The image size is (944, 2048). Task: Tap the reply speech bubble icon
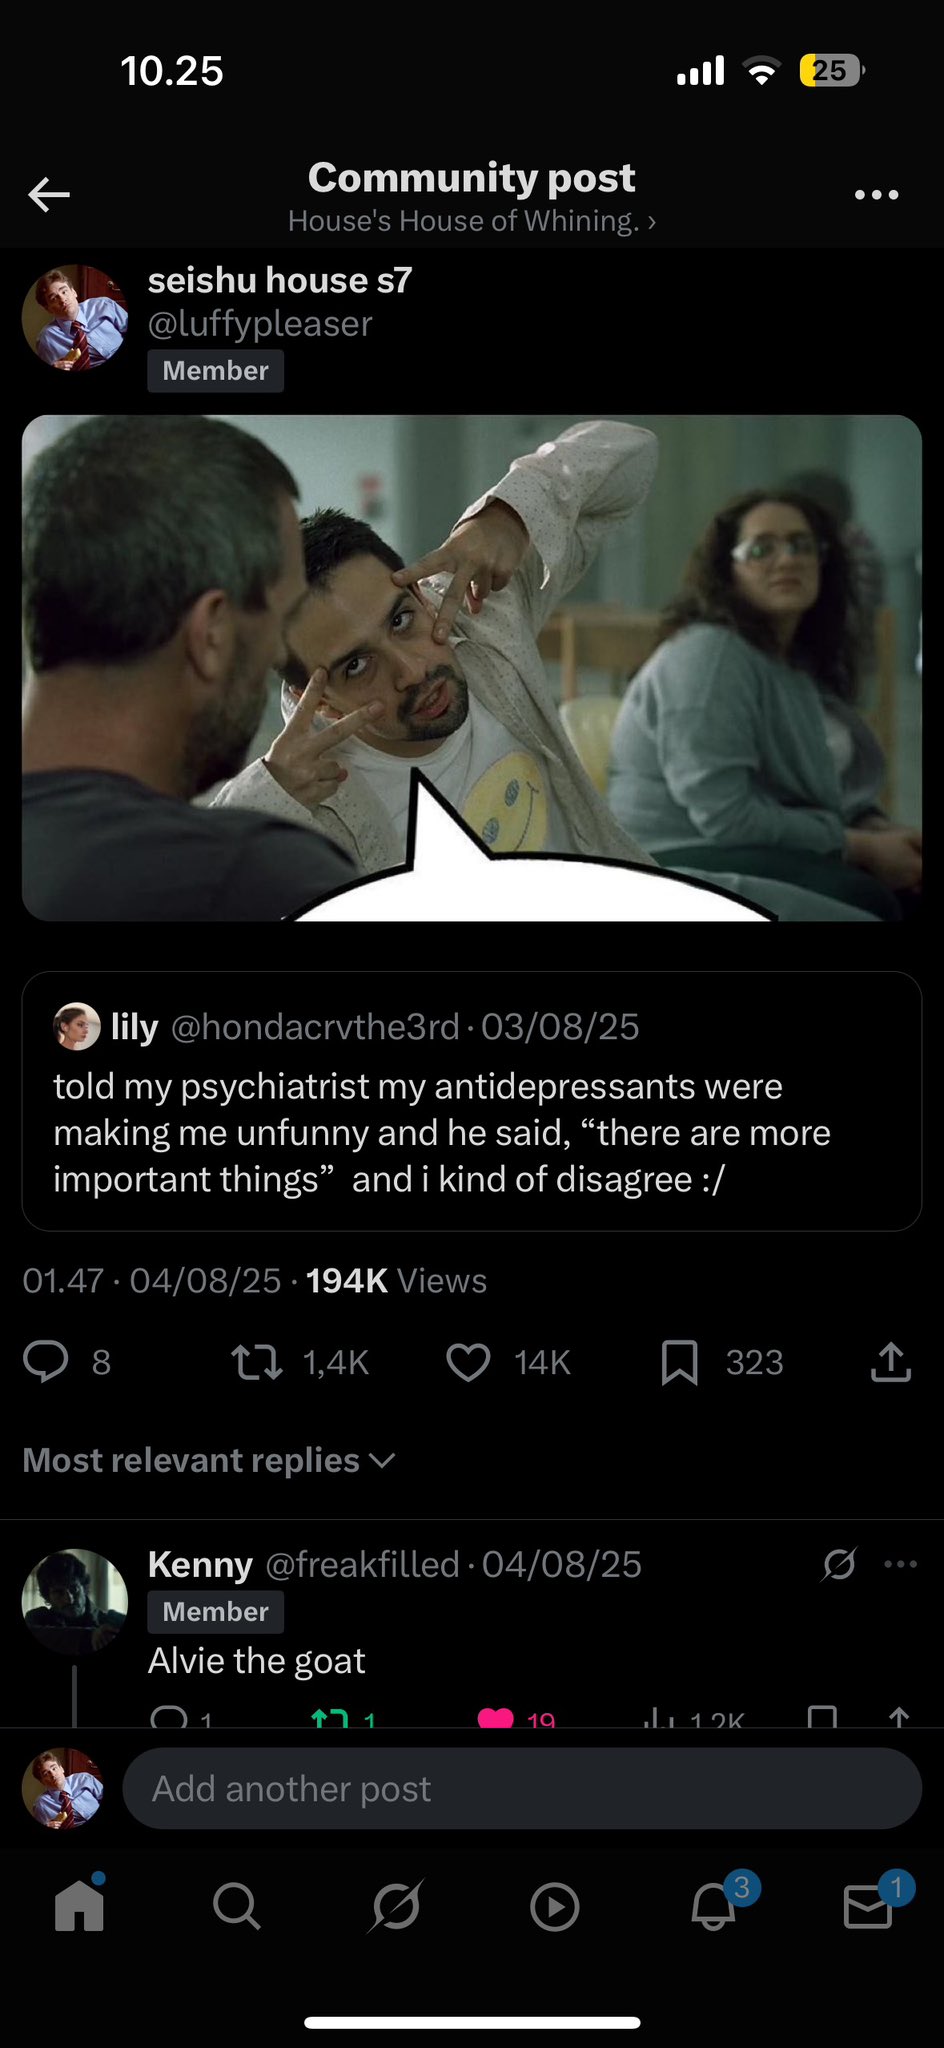coord(46,1362)
